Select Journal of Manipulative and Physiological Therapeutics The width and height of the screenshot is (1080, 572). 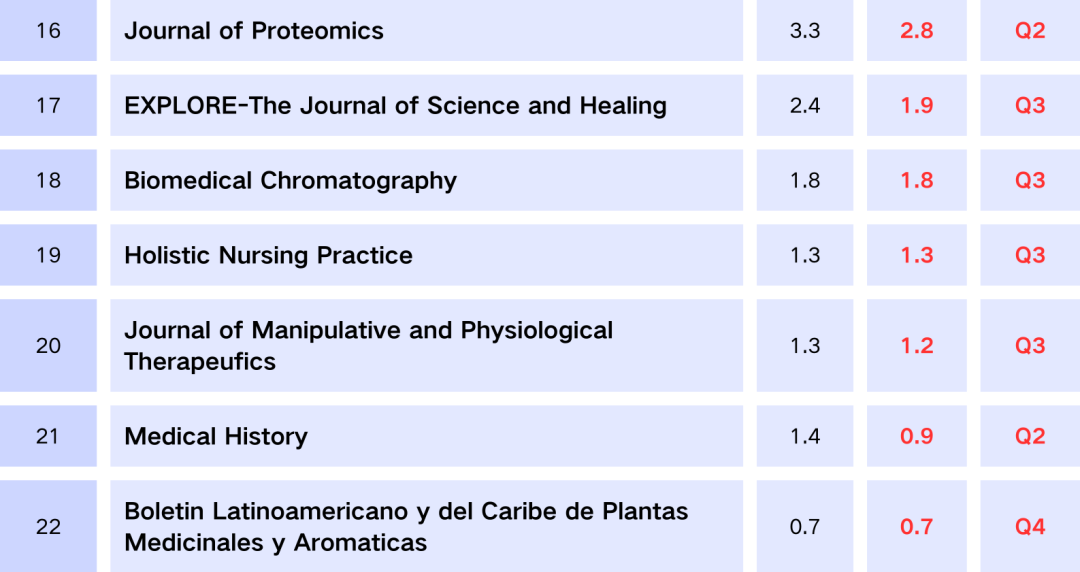pyautogui.click(x=368, y=345)
